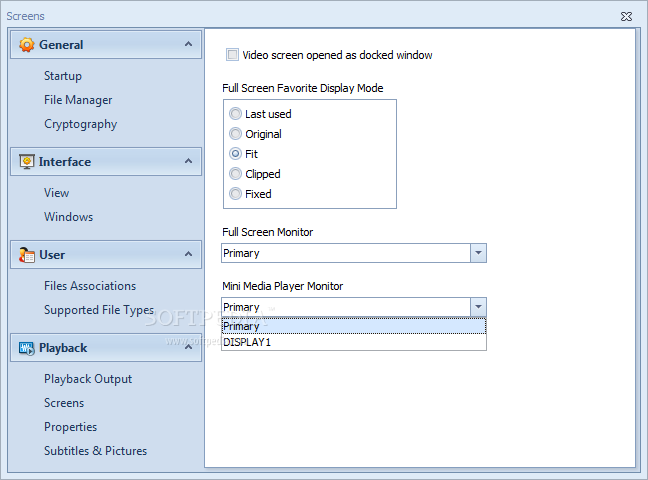This screenshot has width=648, height=480.
Task: Click the General section header label
Action: [61, 45]
